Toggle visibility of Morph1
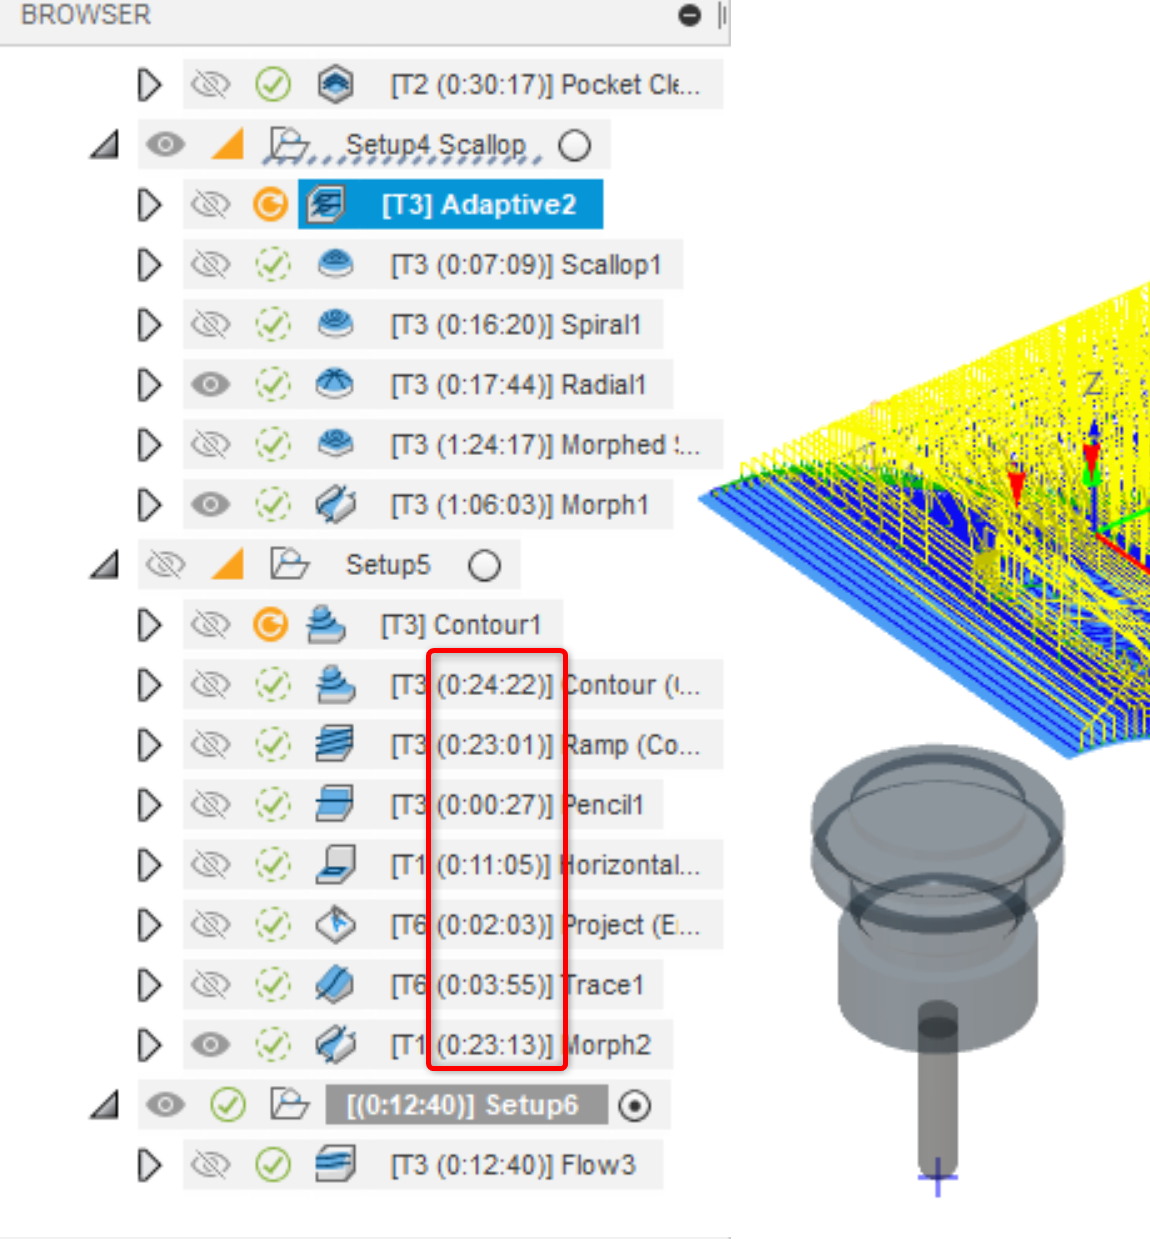Image resolution: width=1150 pixels, height=1239 pixels. click(x=211, y=504)
